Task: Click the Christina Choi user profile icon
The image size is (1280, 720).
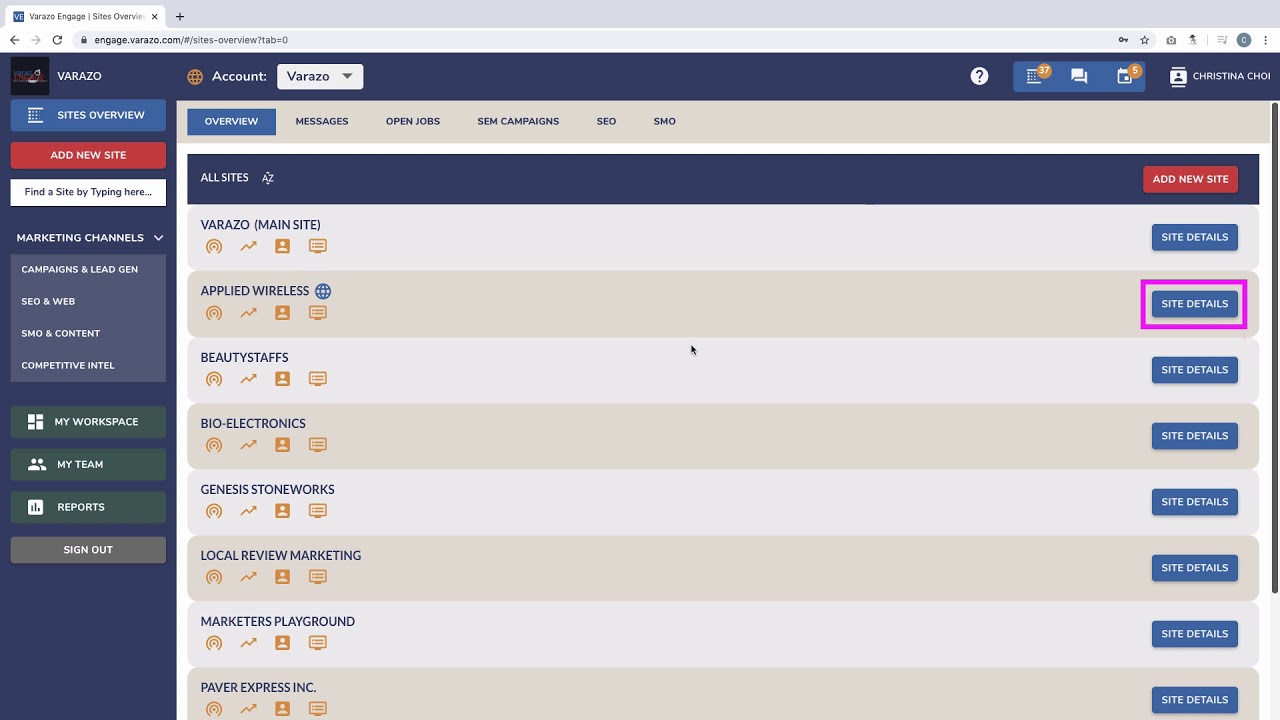Action: pos(1178,76)
